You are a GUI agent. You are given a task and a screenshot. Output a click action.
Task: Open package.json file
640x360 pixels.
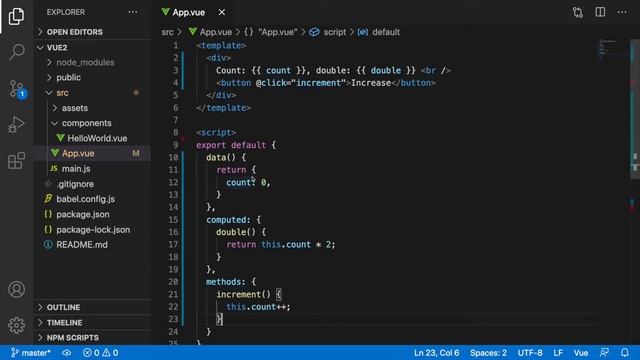coord(93,214)
